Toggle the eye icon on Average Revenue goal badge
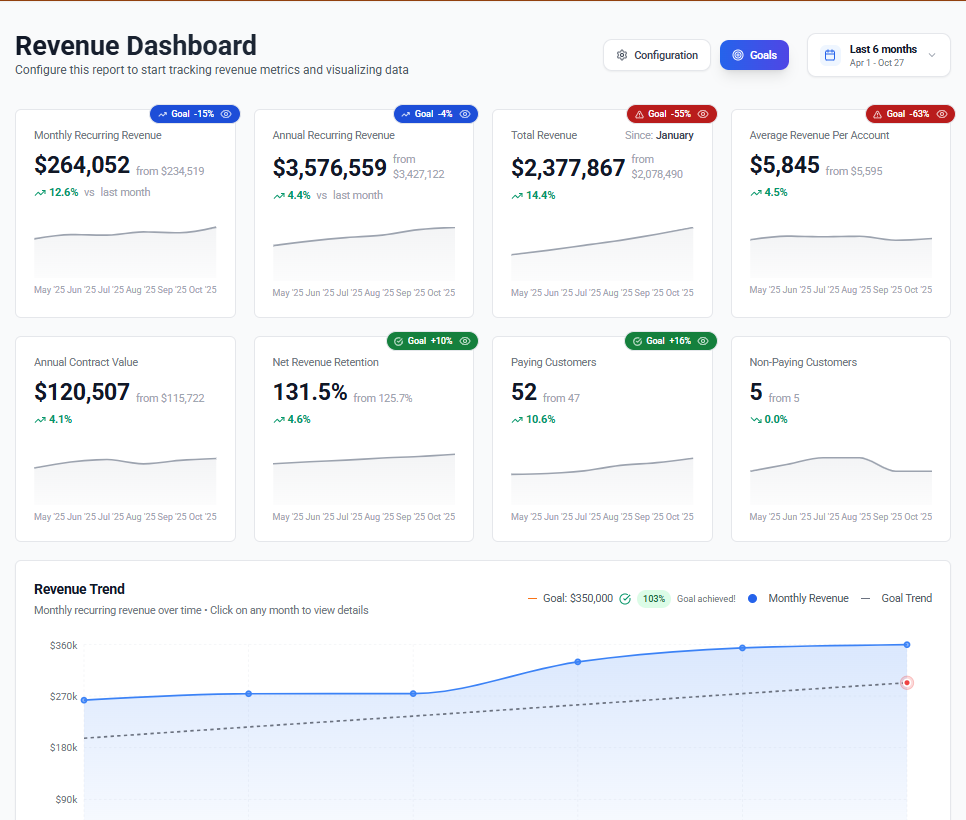This screenshot has width=966, height=820. [940, 114]
